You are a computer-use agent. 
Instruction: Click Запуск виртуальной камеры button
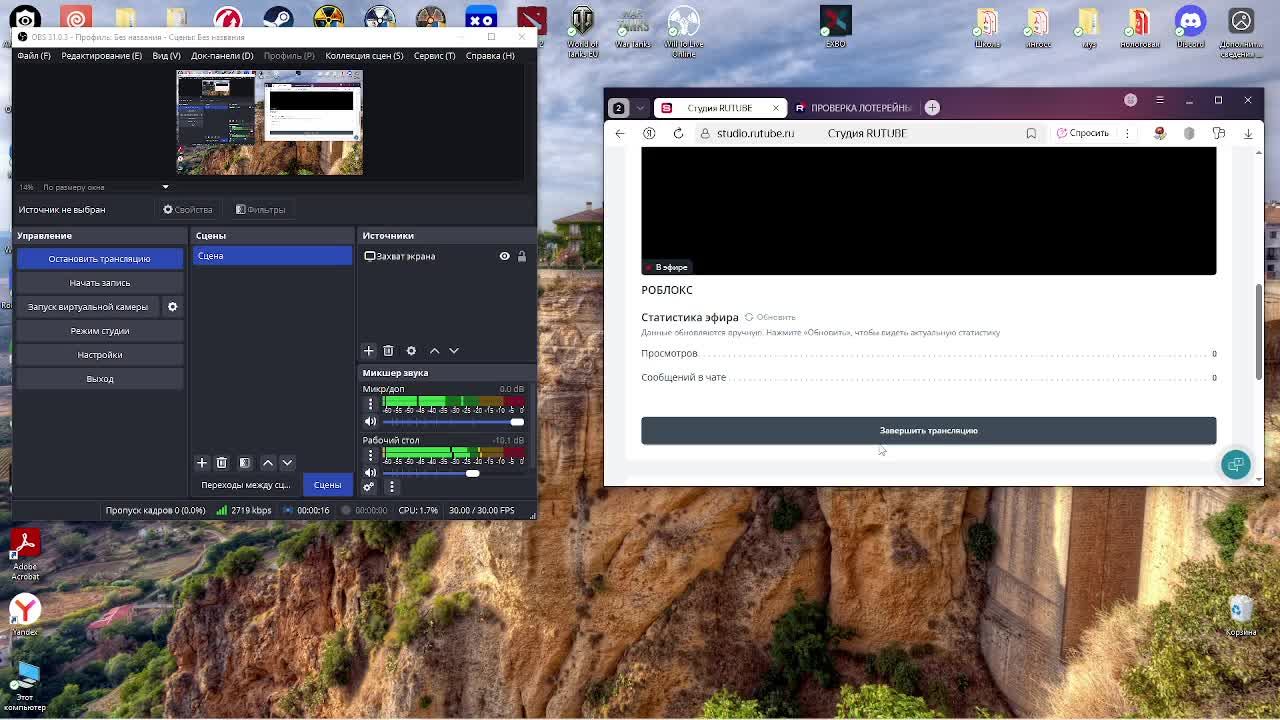88,307
